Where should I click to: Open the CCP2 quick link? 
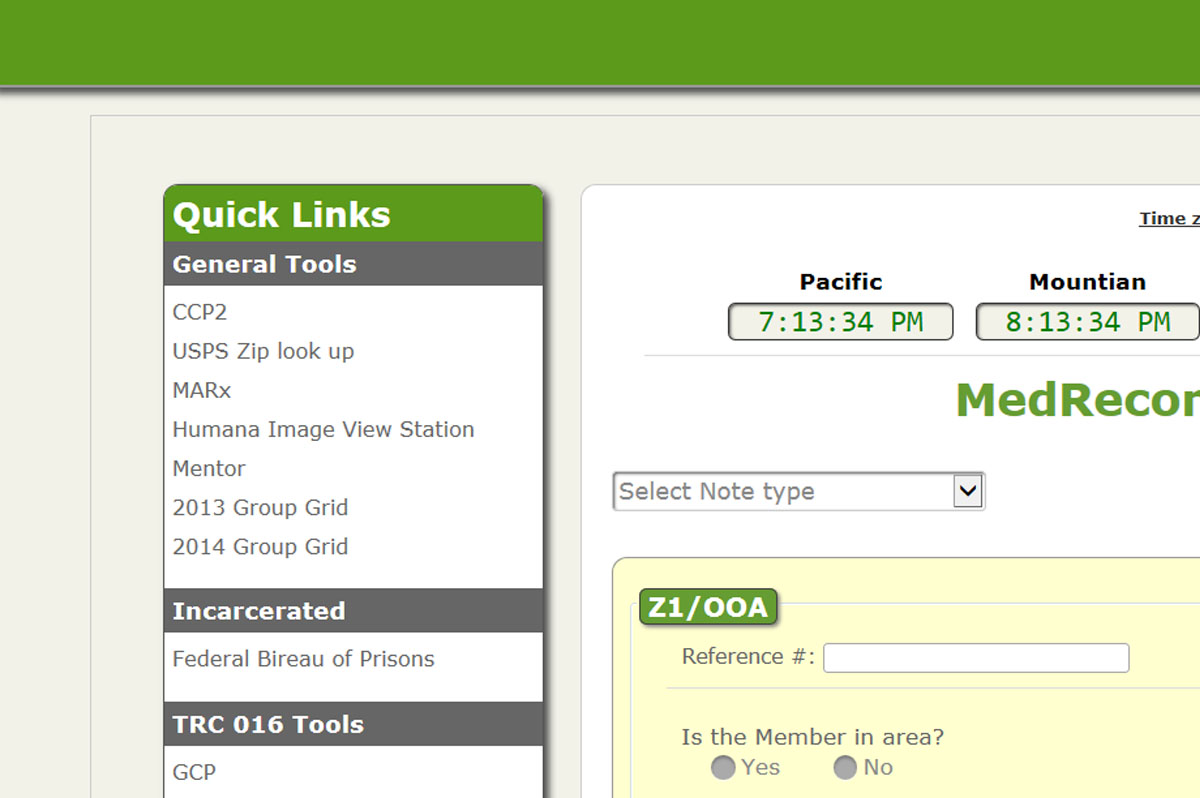point(200,312)
